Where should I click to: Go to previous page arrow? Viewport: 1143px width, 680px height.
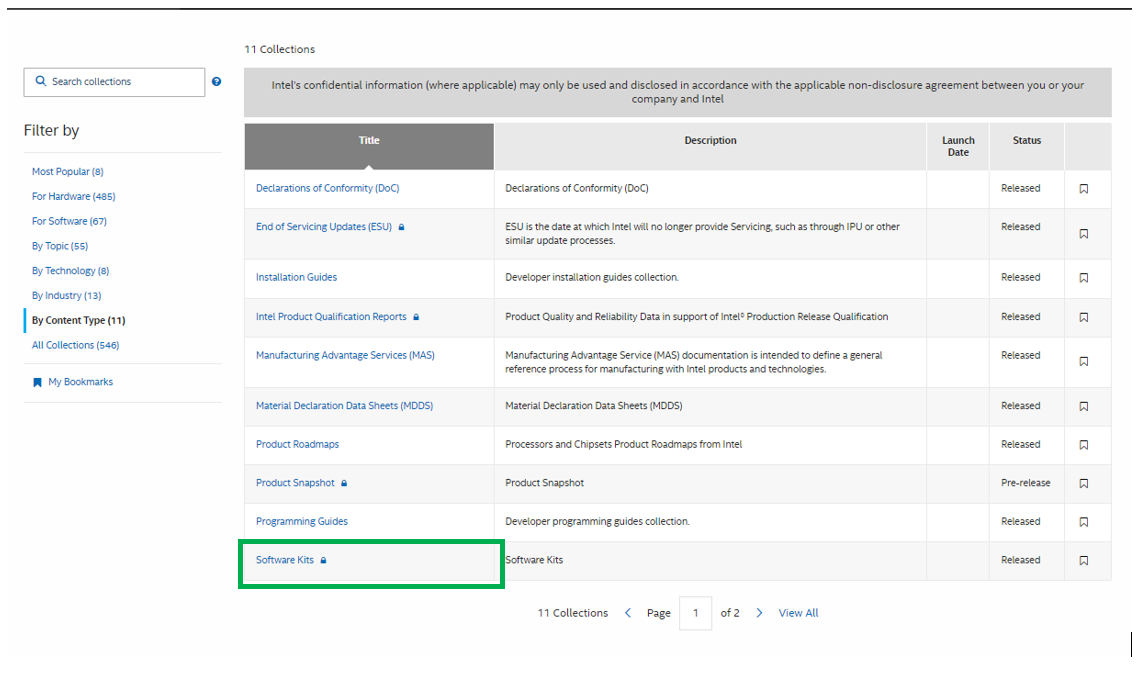click(x=628, y=613)
